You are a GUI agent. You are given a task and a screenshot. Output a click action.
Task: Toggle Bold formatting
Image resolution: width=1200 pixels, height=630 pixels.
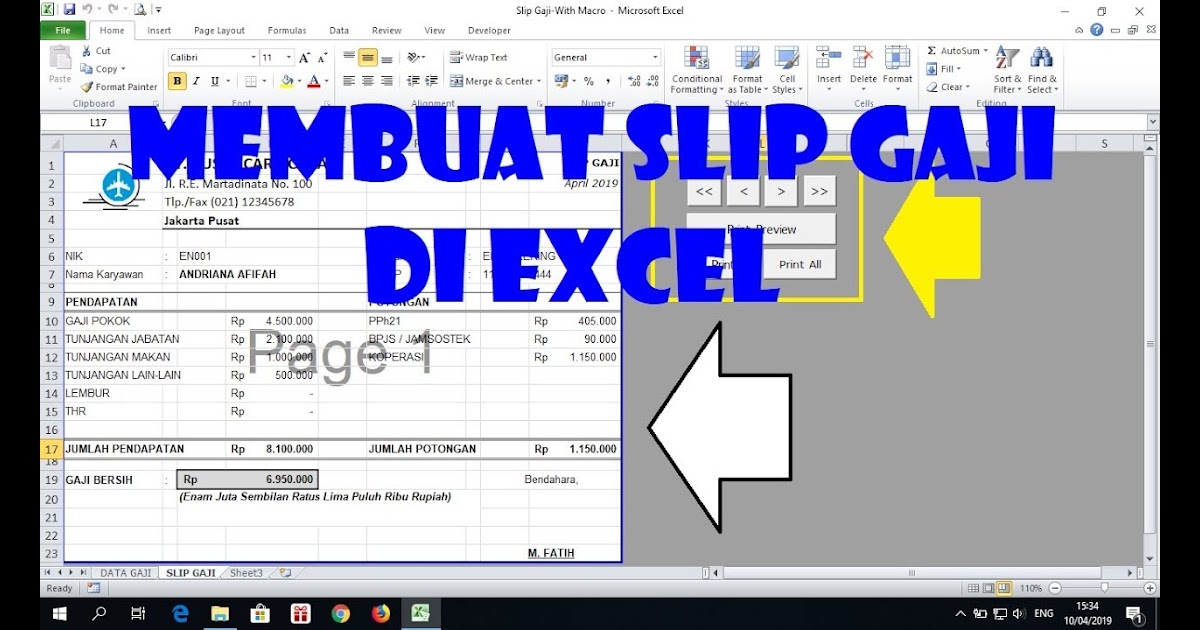coord(178,81)
